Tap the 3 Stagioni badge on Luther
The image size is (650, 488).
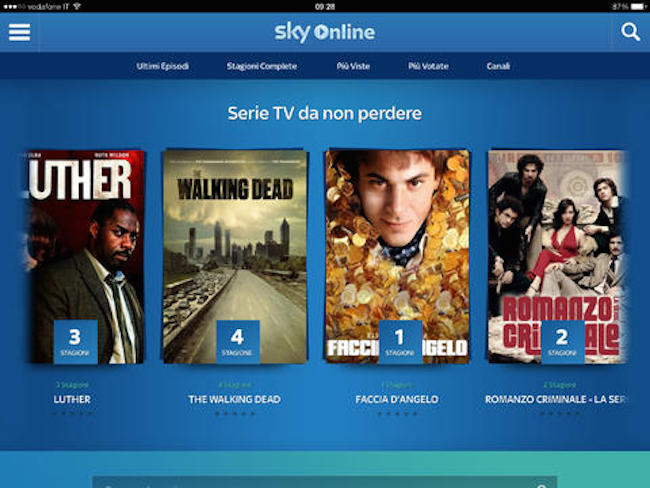point(75,342)
